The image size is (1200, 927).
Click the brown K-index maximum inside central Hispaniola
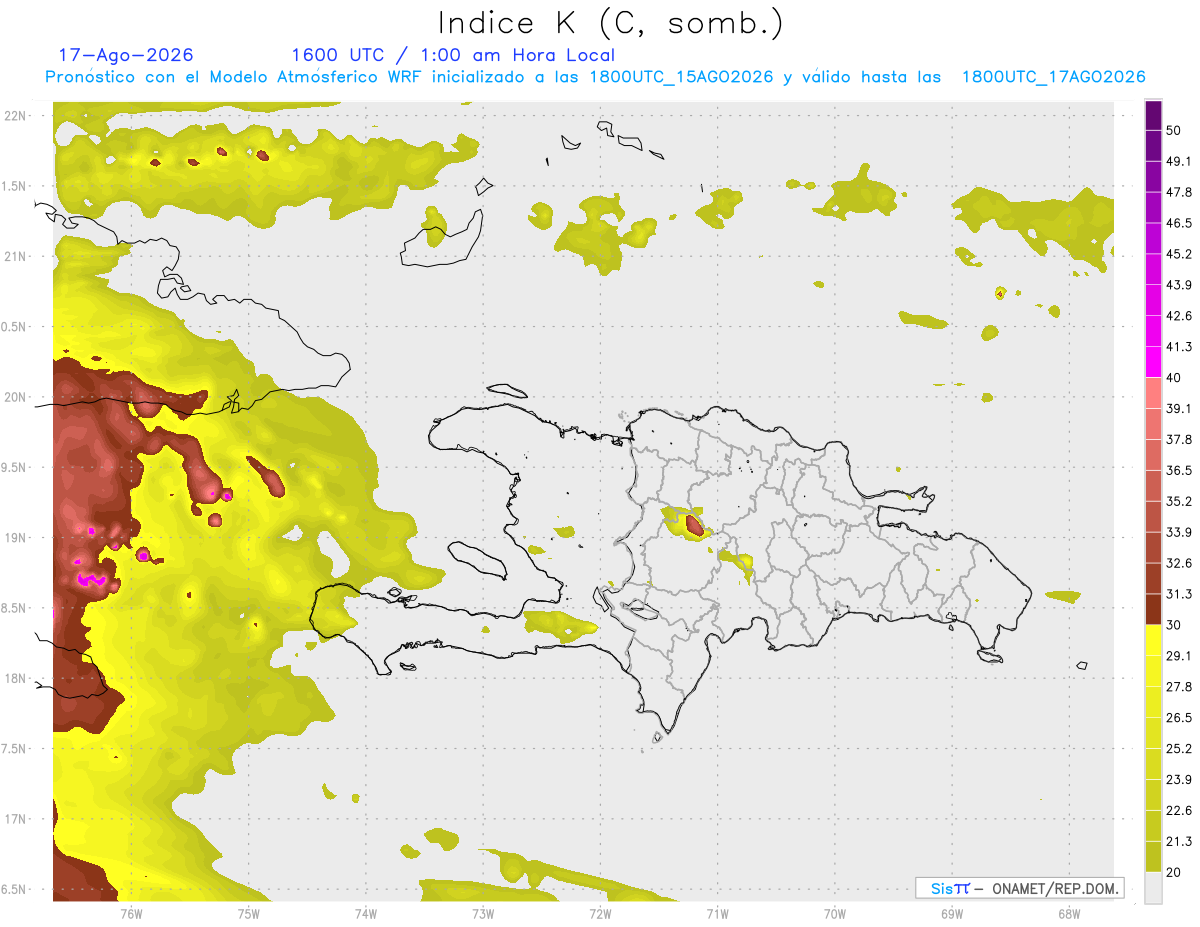pos(694,524)
